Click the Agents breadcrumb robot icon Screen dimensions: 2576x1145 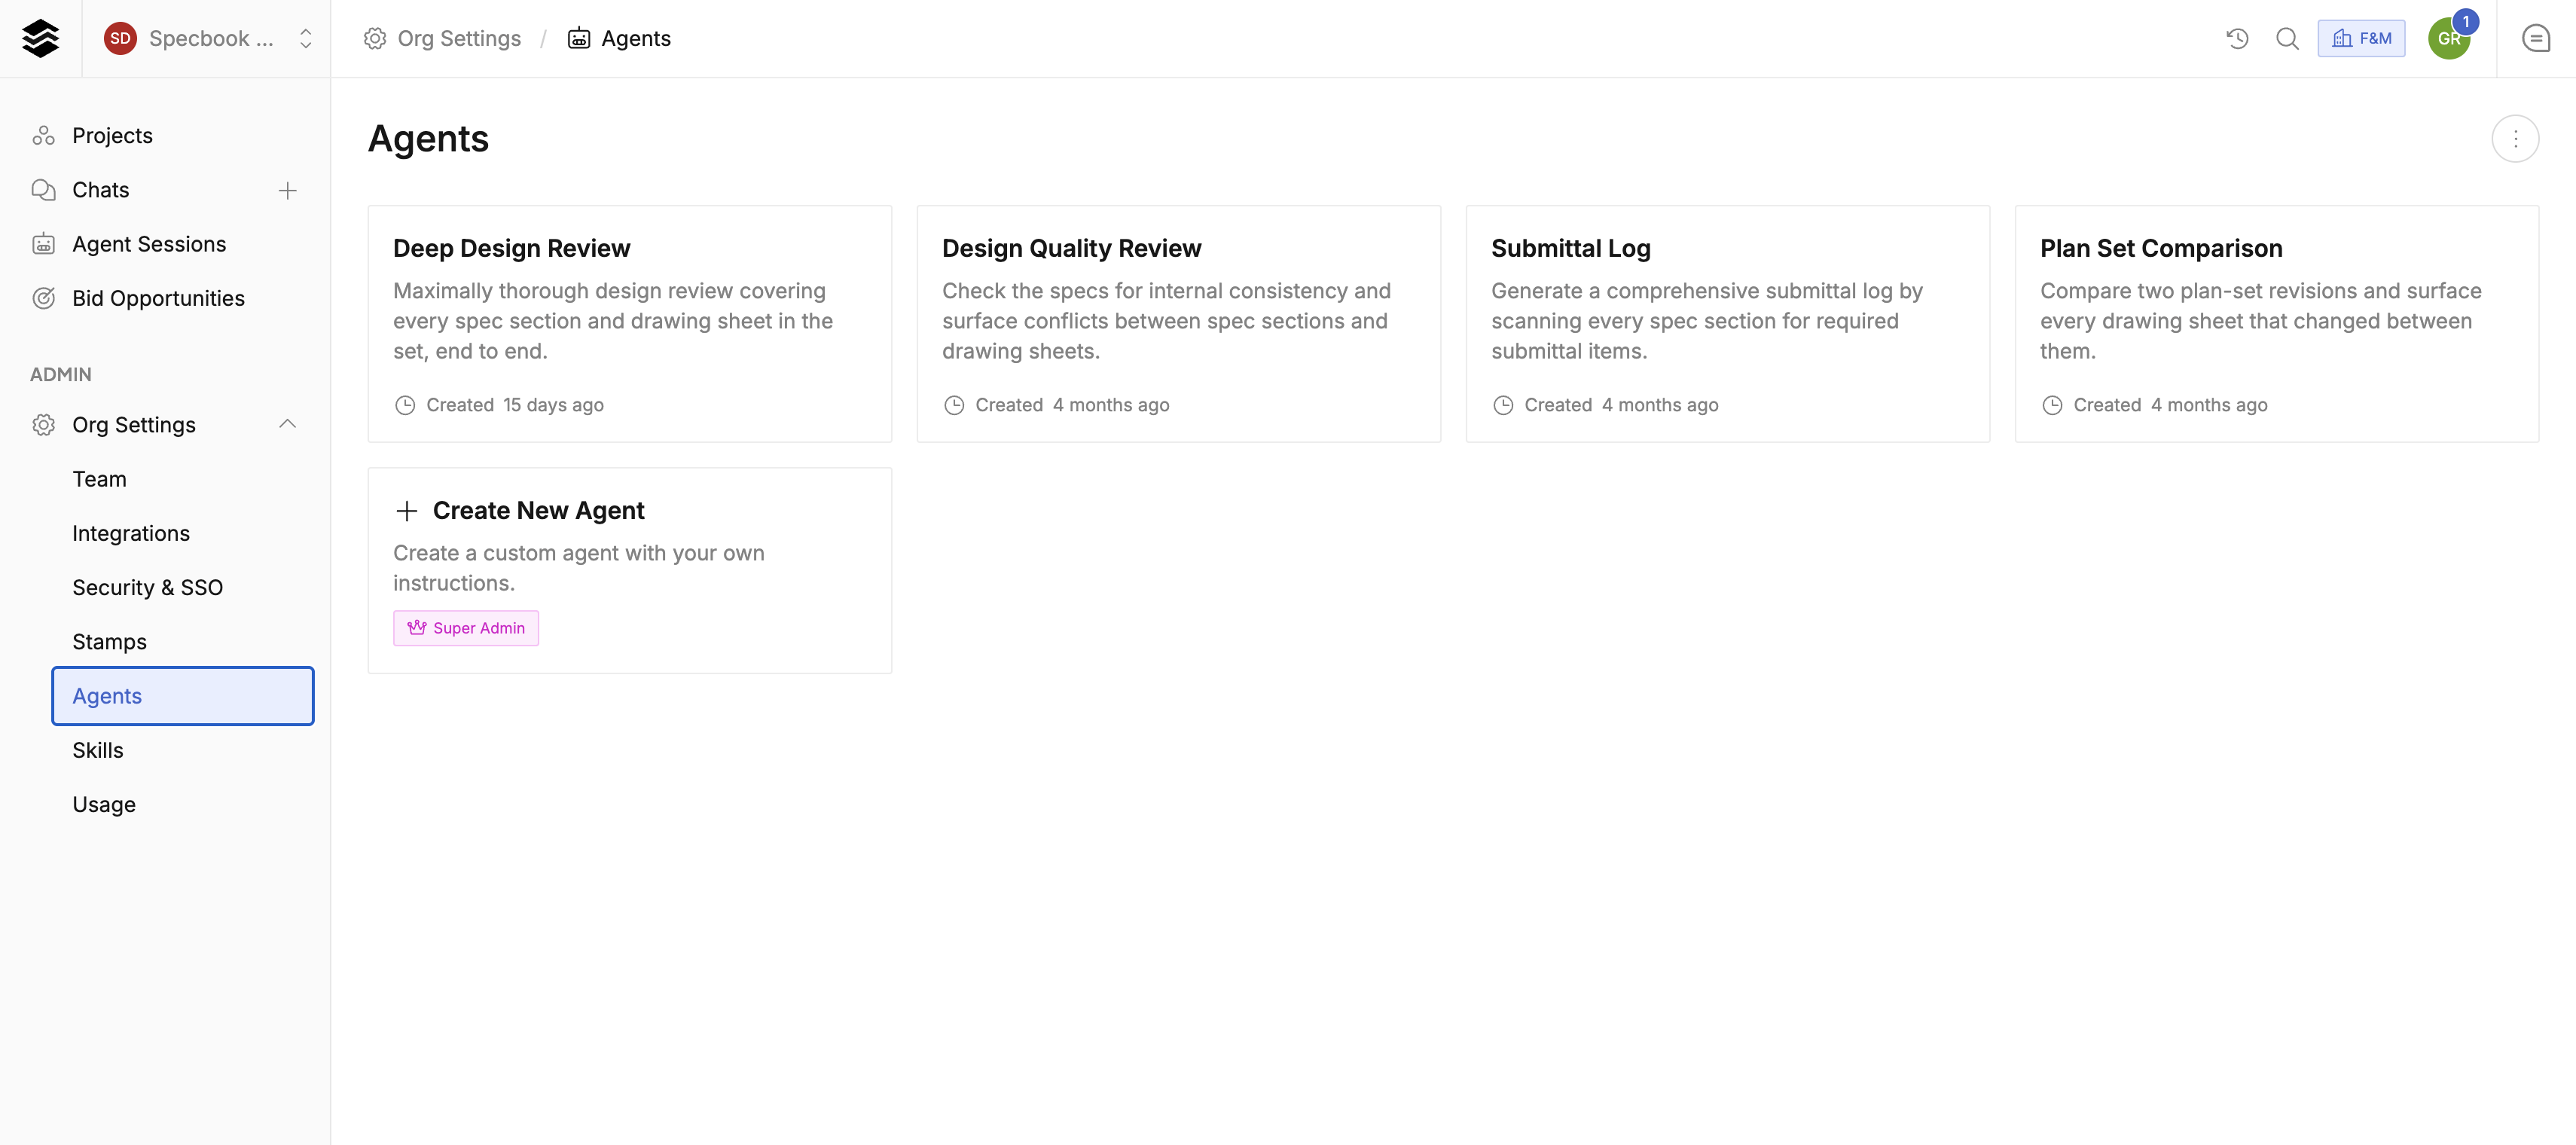(x=579, y=38)
